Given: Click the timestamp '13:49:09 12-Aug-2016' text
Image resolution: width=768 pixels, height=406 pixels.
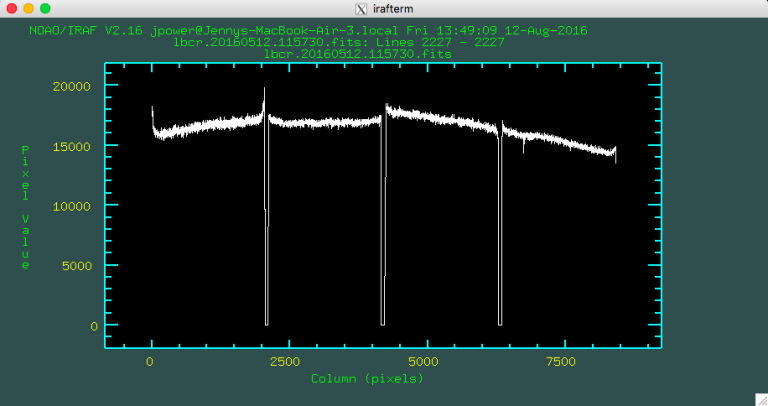Looking at the screenshot, I should point(512,31).
